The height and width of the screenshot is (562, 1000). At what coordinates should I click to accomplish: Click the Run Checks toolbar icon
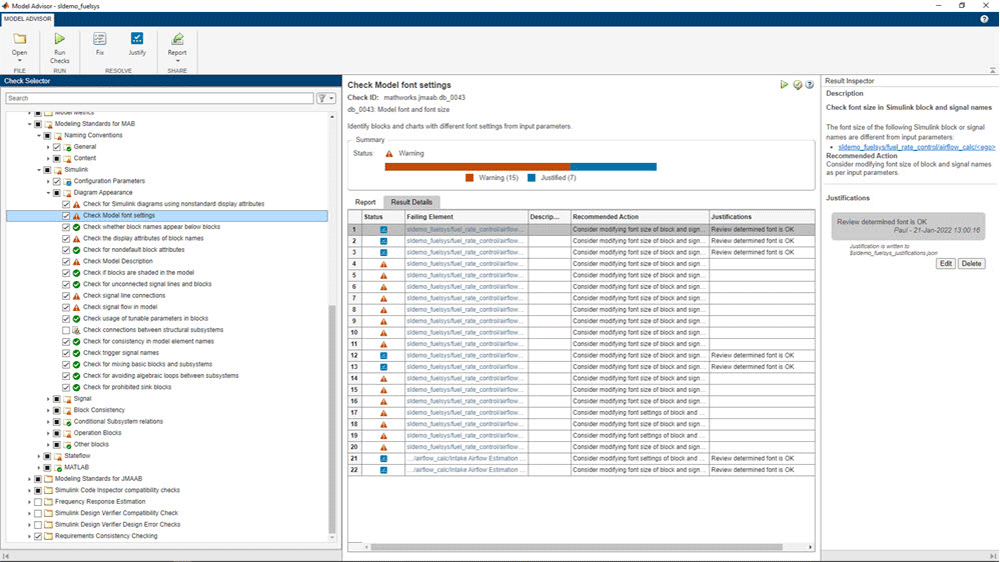(59, 40)
